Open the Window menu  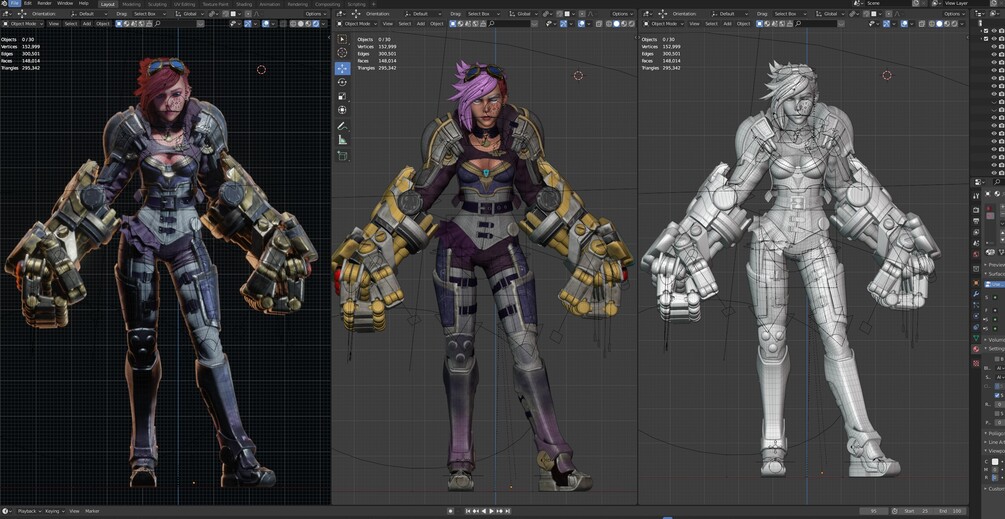click(65, 3)
